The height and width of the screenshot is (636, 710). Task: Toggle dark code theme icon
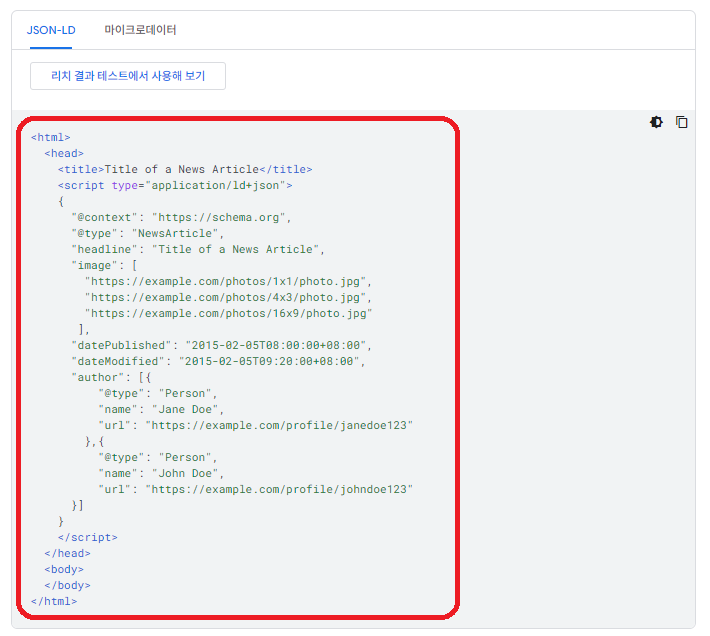point(656,122)
